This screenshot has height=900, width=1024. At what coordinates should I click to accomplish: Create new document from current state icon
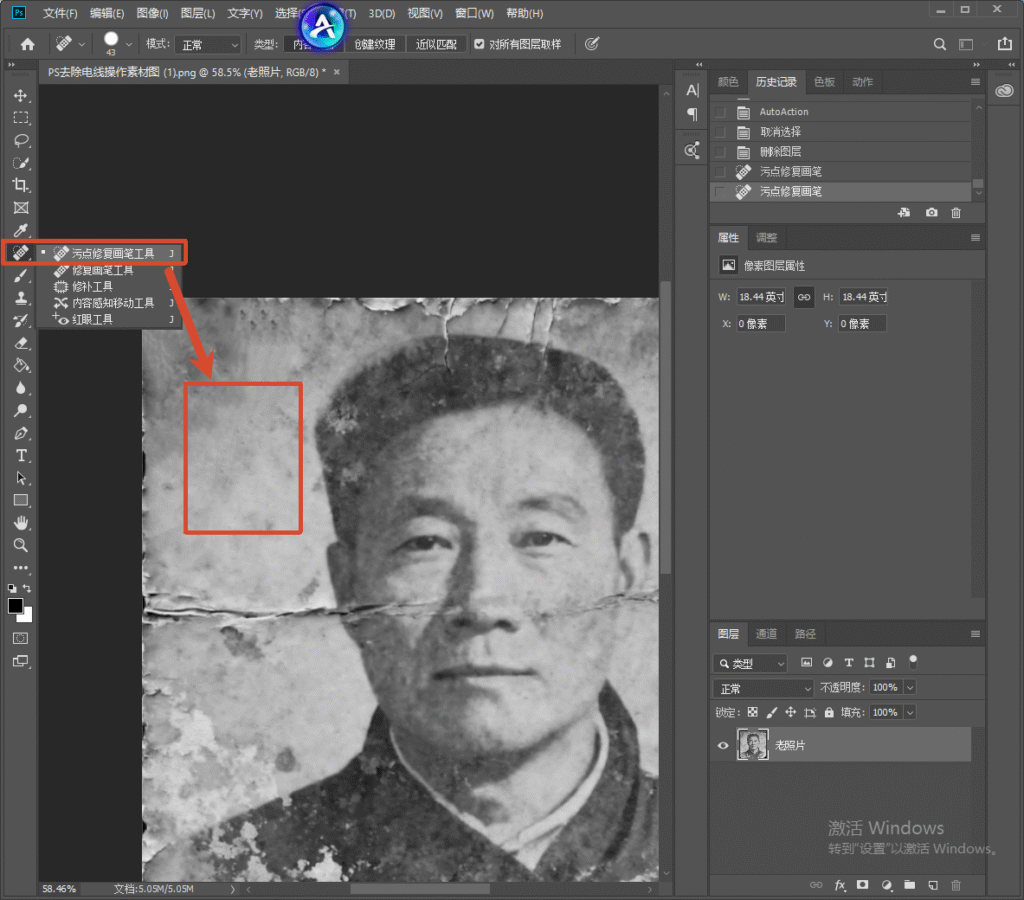point(904,213)
